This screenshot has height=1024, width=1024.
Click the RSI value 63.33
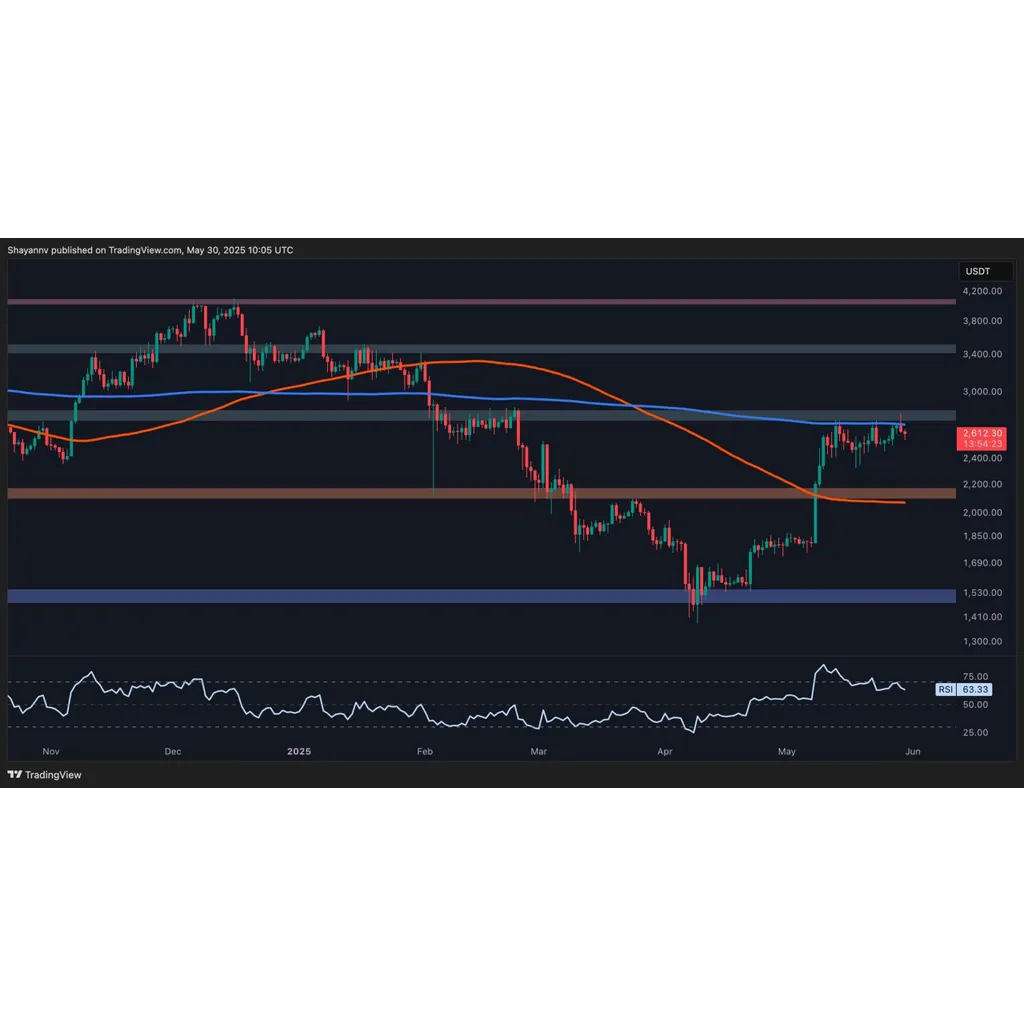(974, 690)
